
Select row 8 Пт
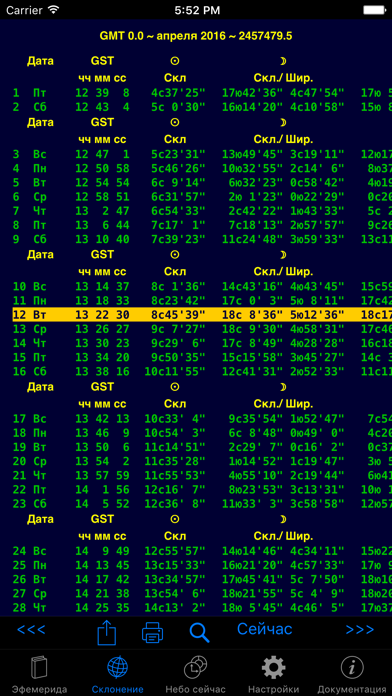(202, 225)
